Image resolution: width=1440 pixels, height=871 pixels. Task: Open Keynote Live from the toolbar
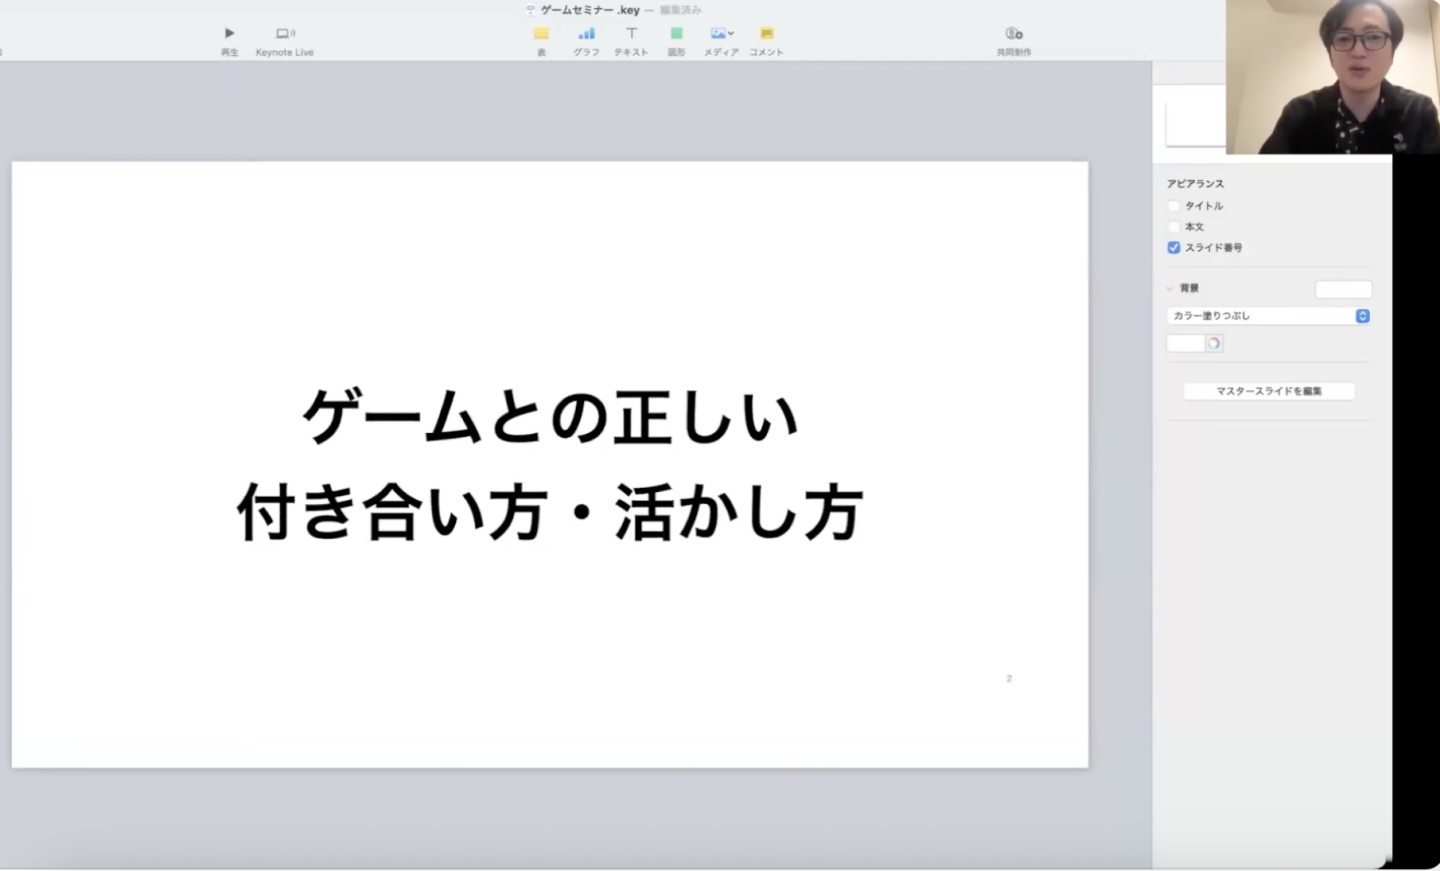coord(285,33)
